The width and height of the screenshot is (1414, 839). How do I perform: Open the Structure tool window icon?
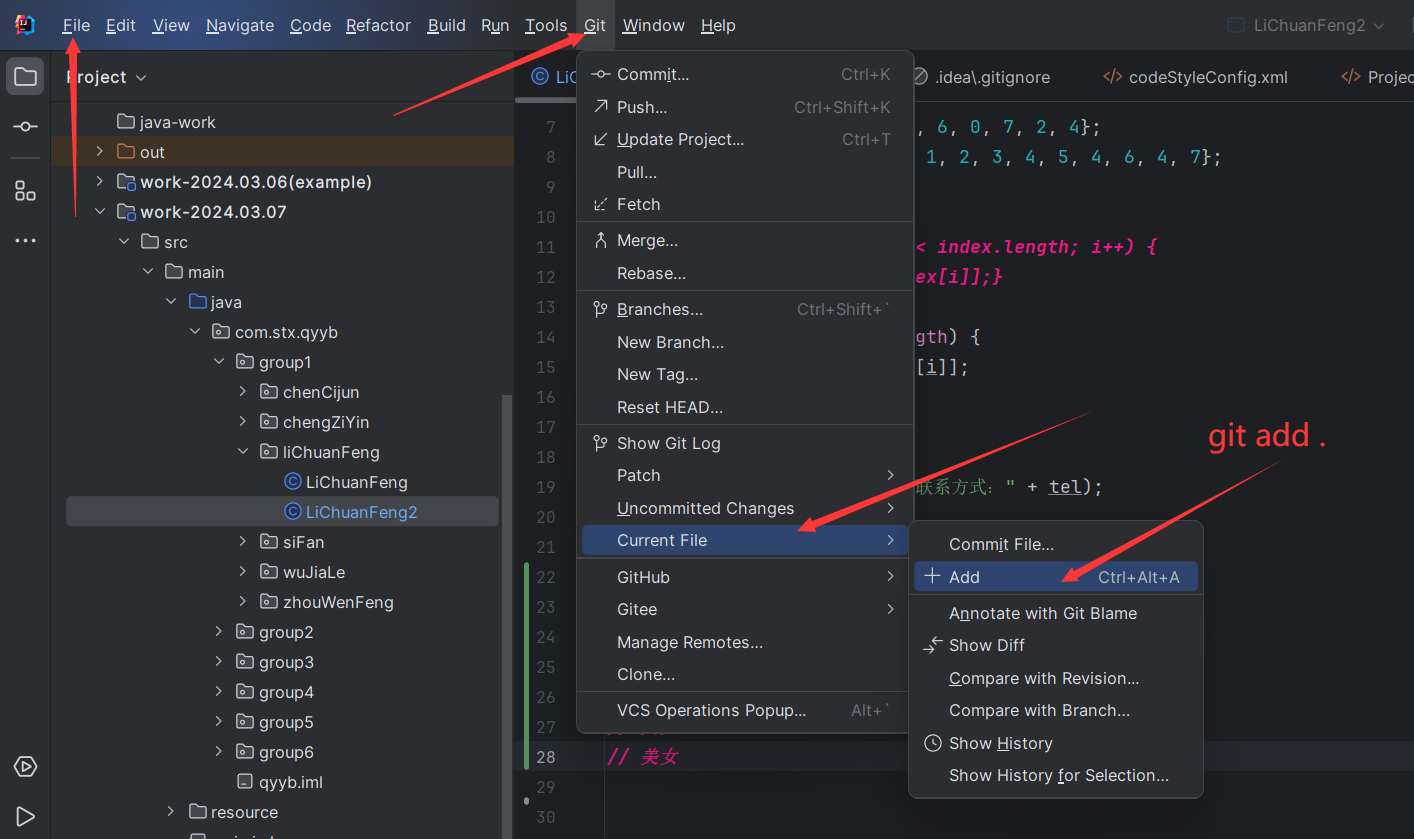coord(25,191)
